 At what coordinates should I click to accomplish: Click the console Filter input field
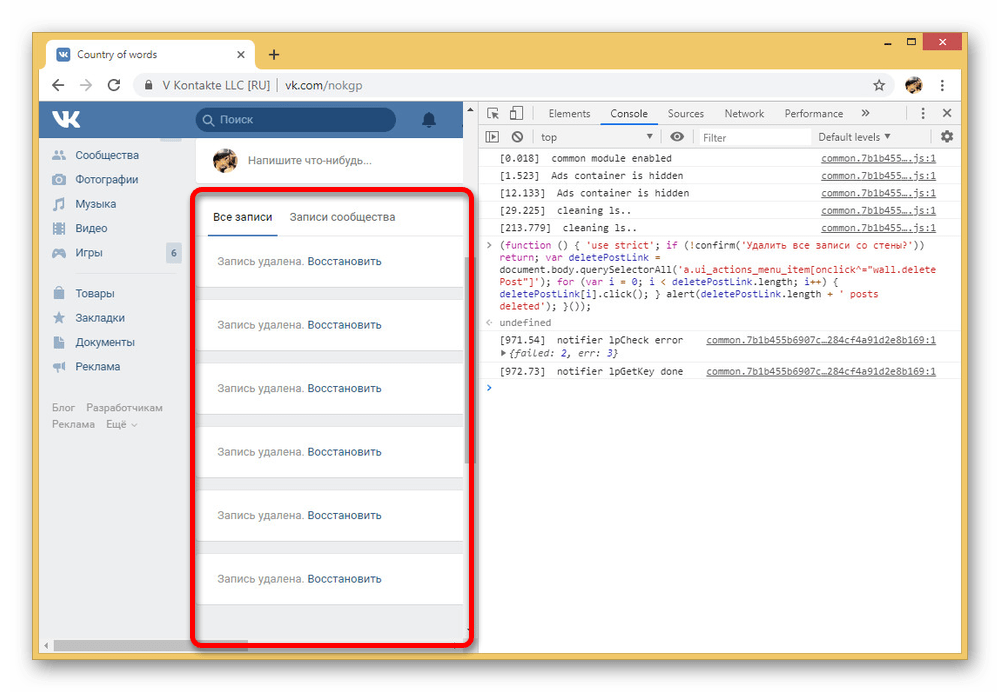750,137
